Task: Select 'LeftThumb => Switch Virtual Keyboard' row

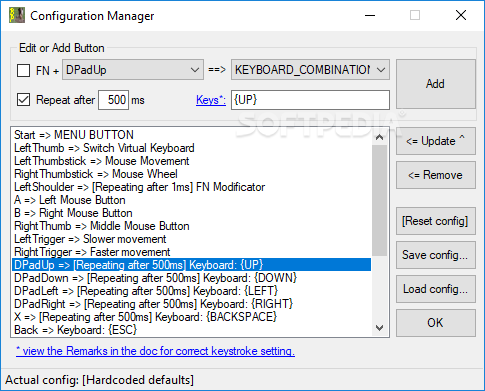Action: (x=191, y=148)
